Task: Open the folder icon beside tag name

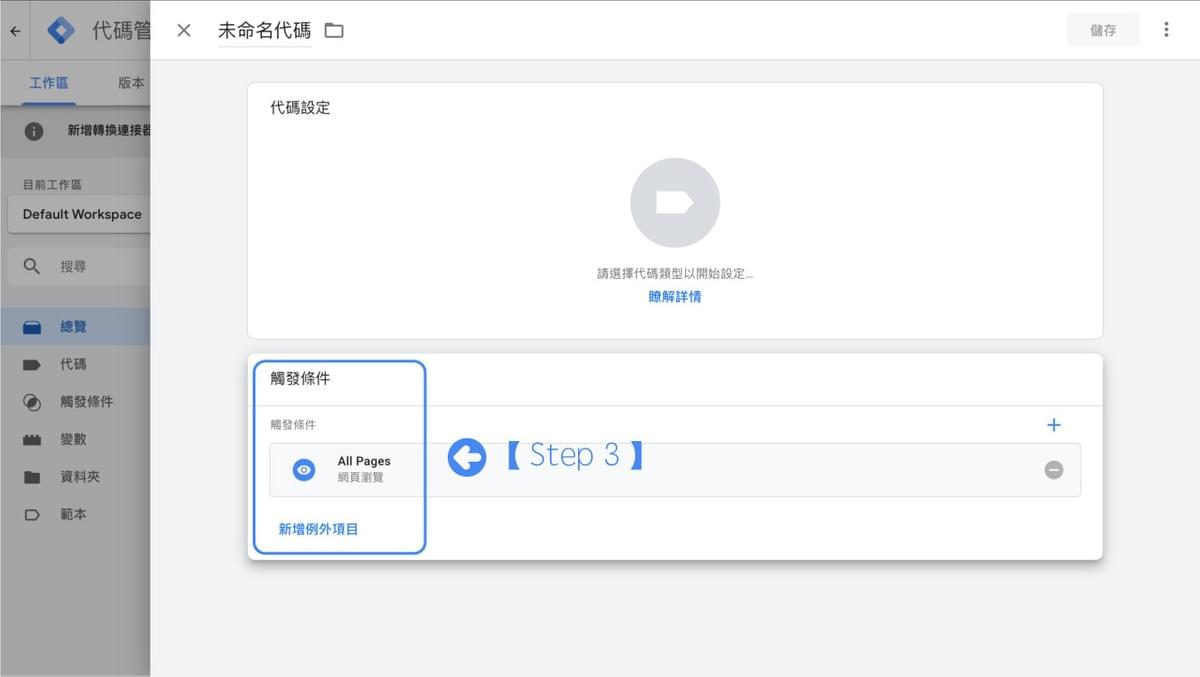Action: (x=334, y=31)
